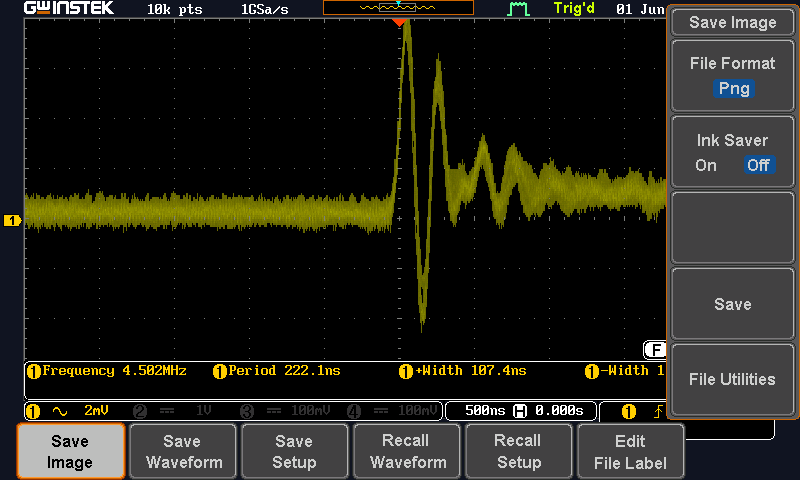
Task: Select the channel 4 indicator
Action: (354, 411)
